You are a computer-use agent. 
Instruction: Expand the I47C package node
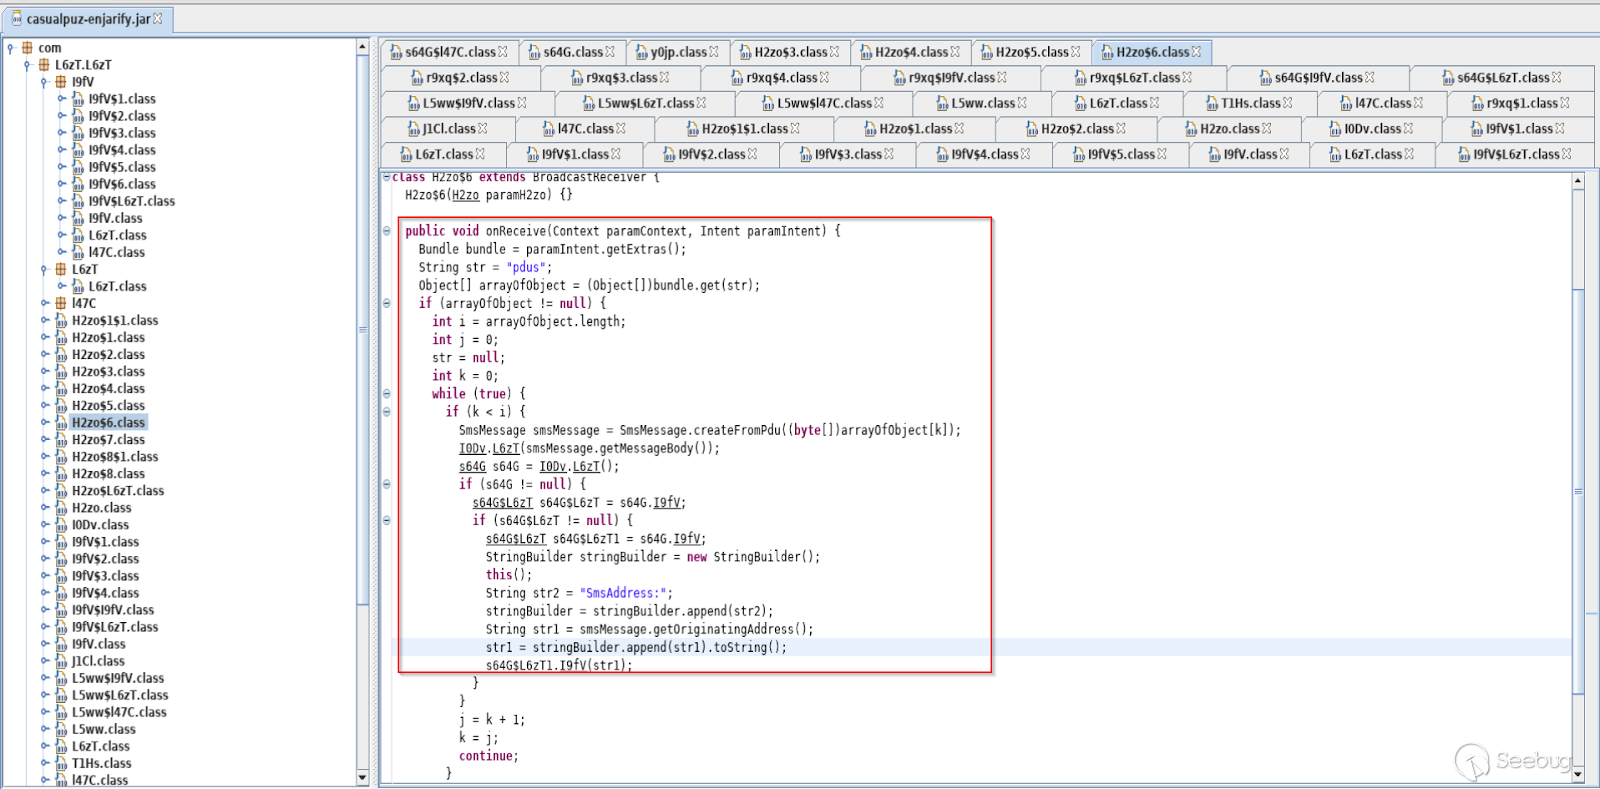pyautogui.click(x=45, y=304)
